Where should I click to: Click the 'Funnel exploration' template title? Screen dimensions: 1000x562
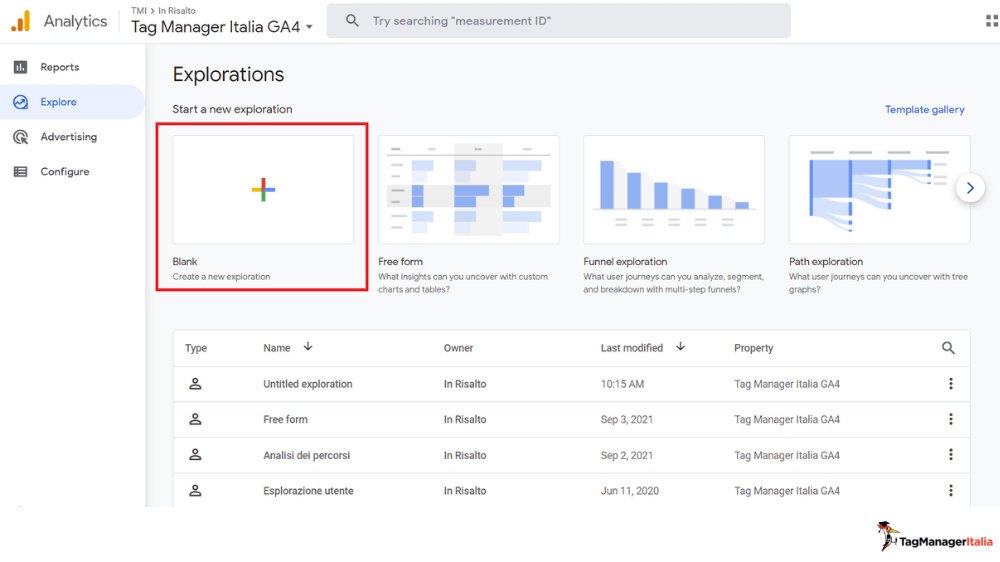(x=625, y=262)
